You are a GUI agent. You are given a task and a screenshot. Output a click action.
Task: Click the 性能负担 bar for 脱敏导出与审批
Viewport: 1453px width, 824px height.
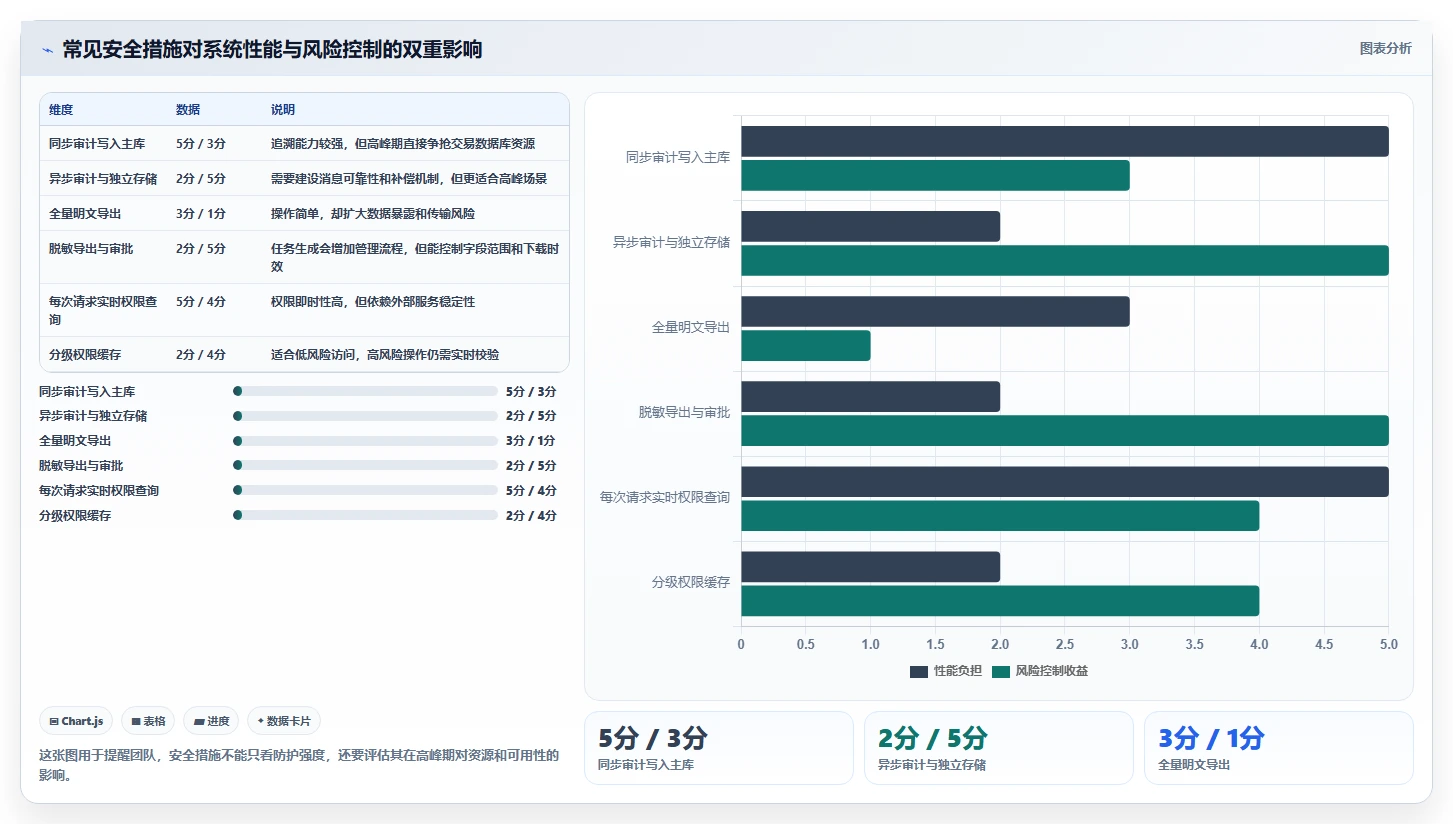pyautogui.click(x=870, y=396)
